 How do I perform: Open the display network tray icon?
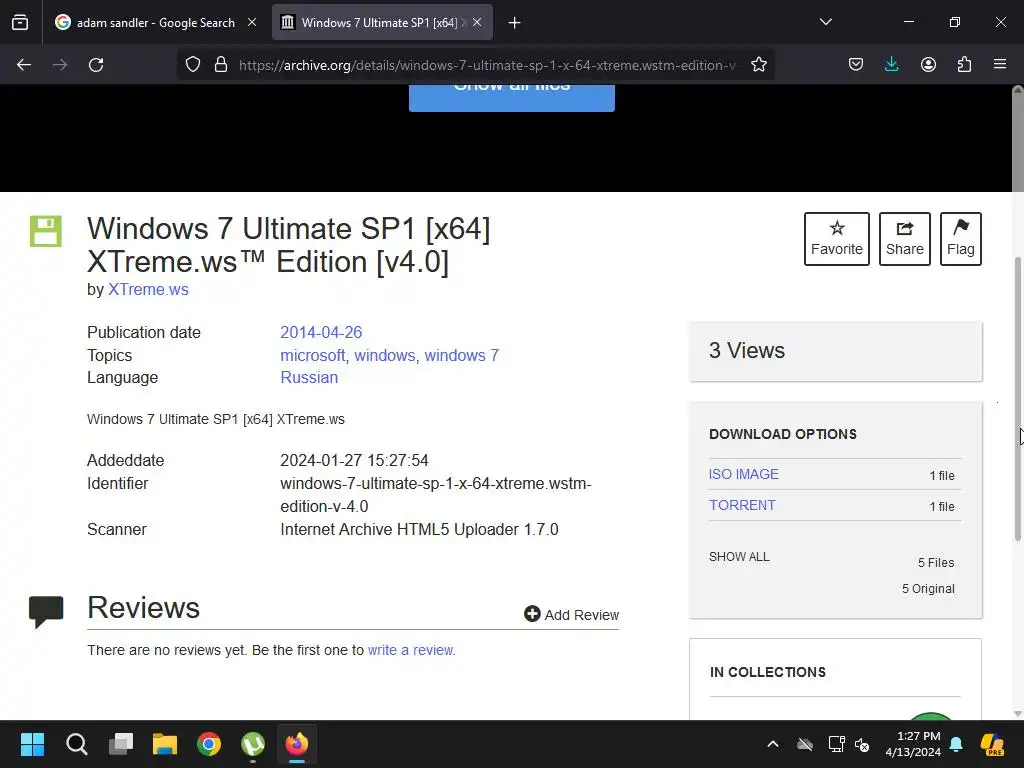click(x=836, y=744)
